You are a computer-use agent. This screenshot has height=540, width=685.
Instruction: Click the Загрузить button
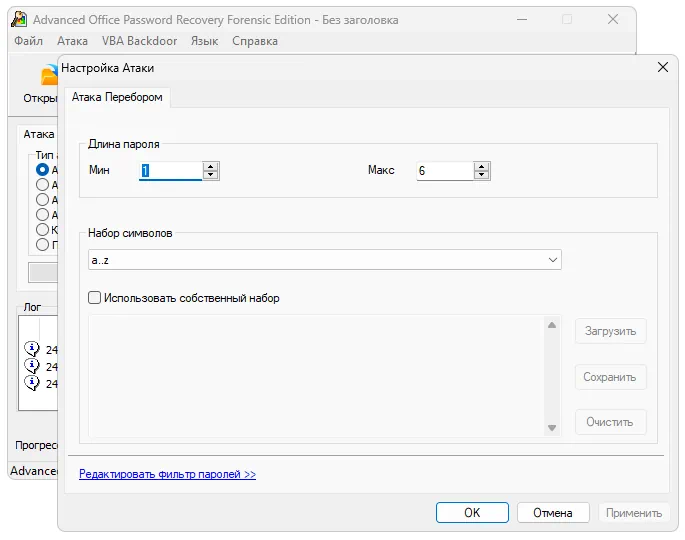point(610,331)
